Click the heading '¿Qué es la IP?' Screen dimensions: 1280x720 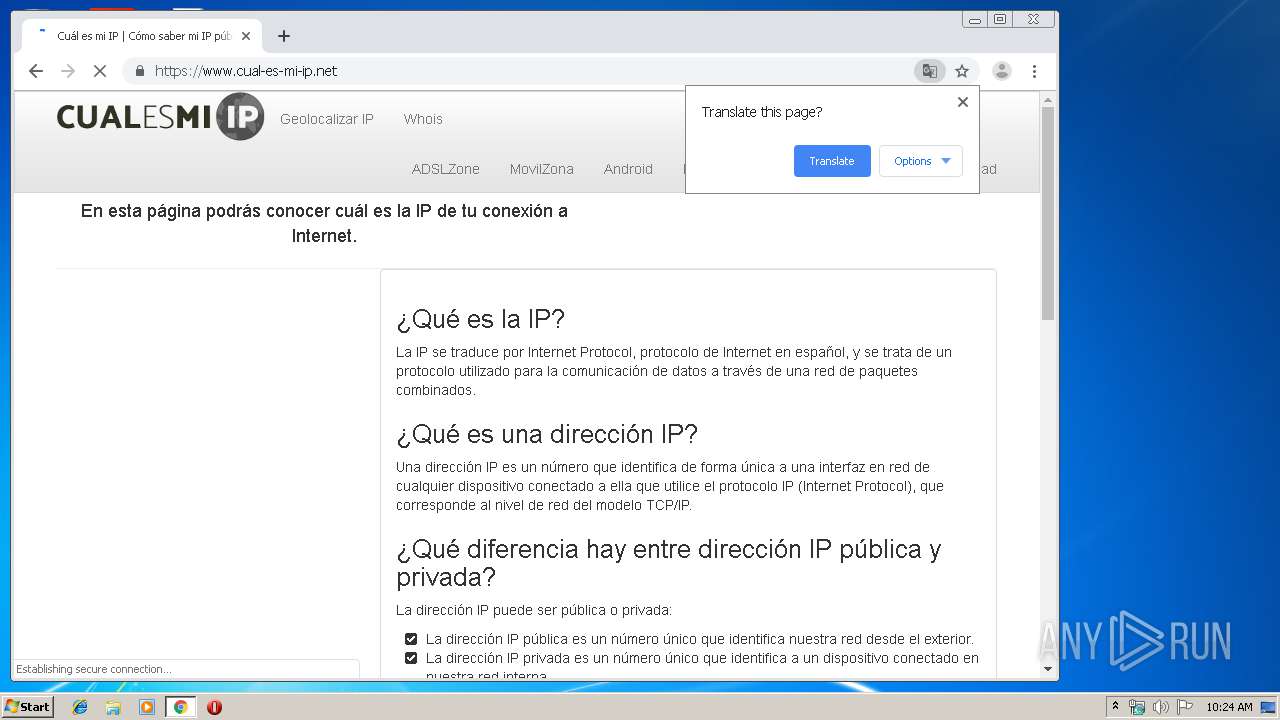[x=481, y=319]
